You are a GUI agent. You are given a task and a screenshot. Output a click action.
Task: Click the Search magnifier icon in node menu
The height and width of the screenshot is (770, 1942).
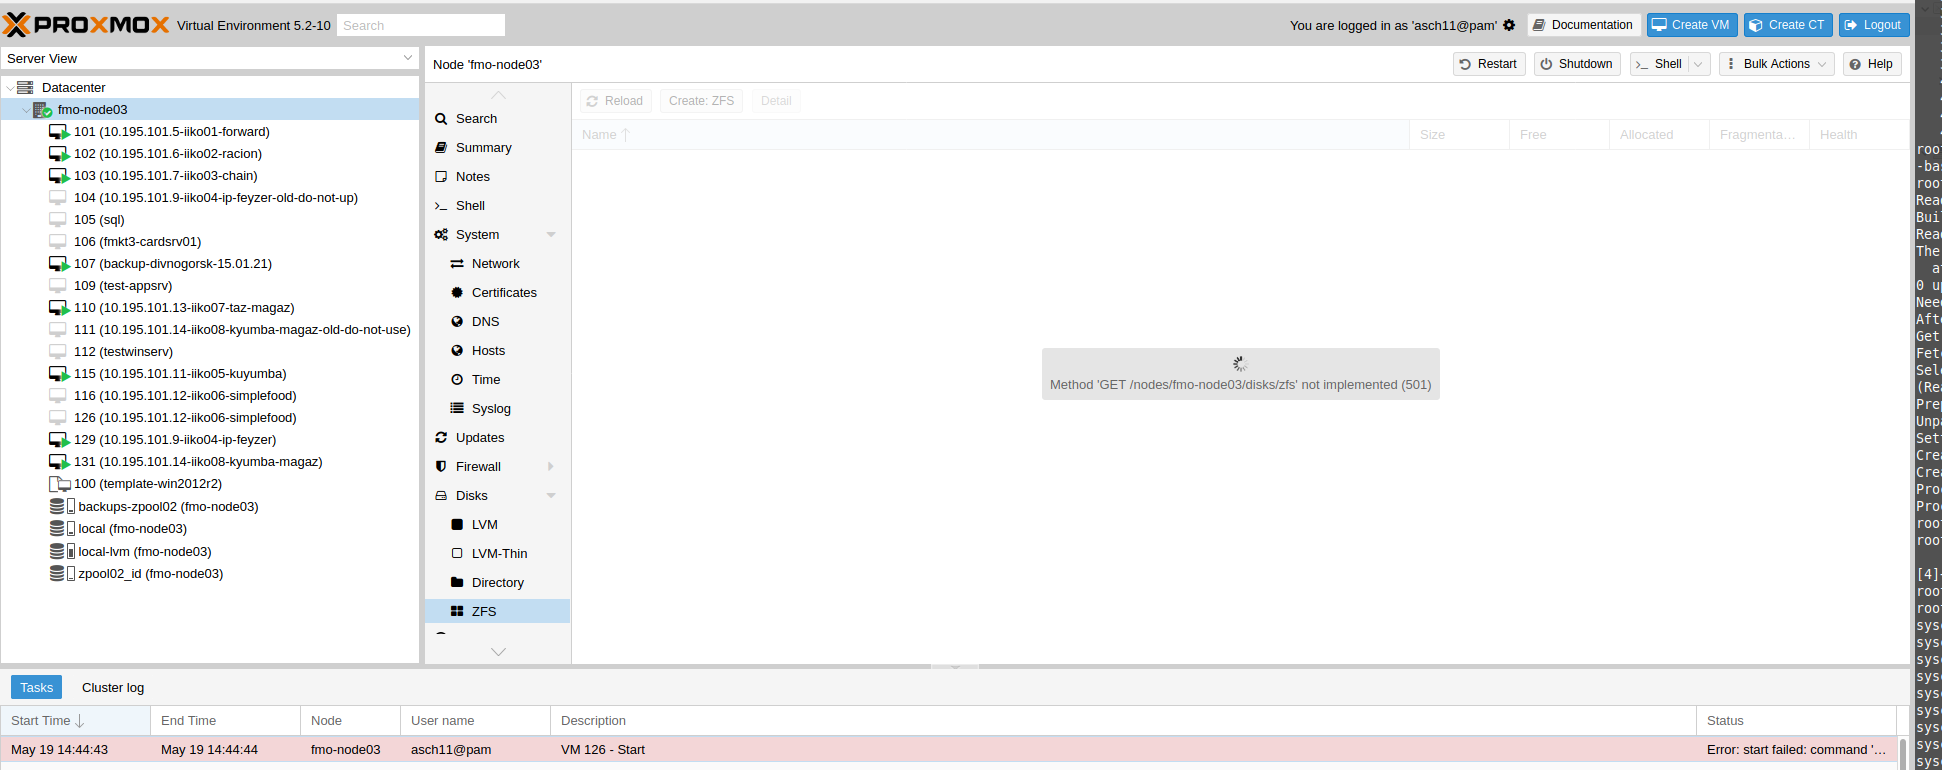[441, 119]
